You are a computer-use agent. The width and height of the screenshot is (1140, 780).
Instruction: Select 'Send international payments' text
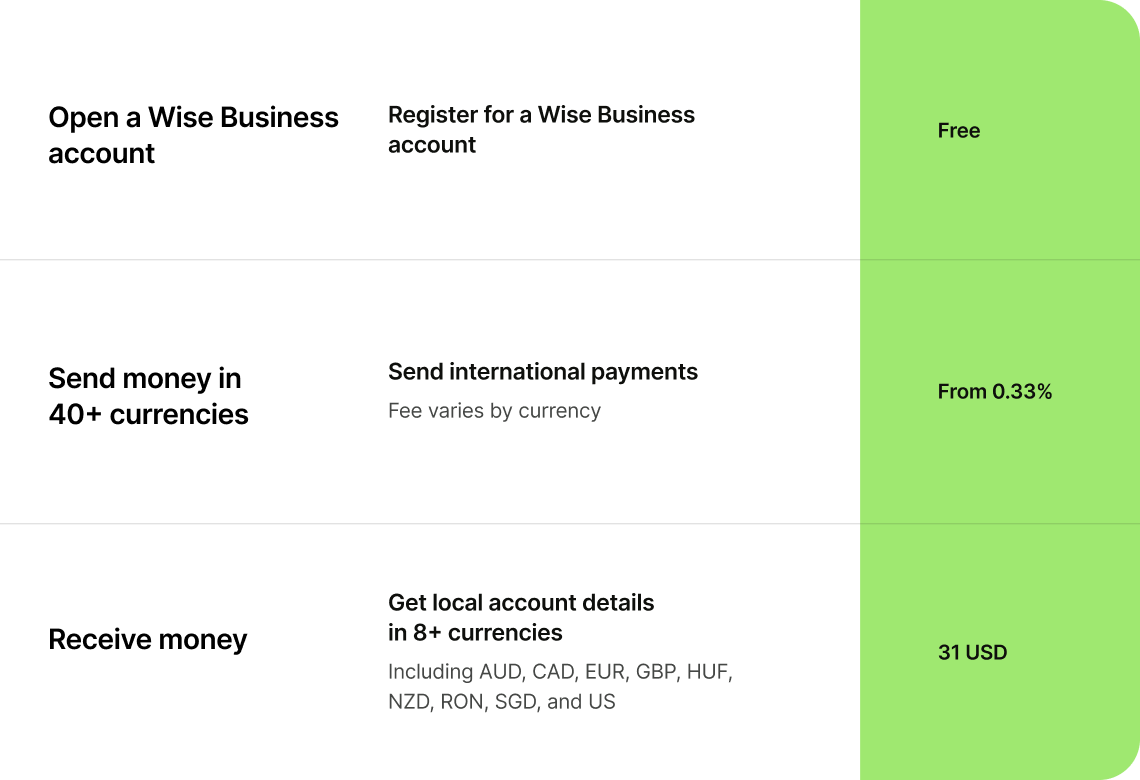point(542,372)
